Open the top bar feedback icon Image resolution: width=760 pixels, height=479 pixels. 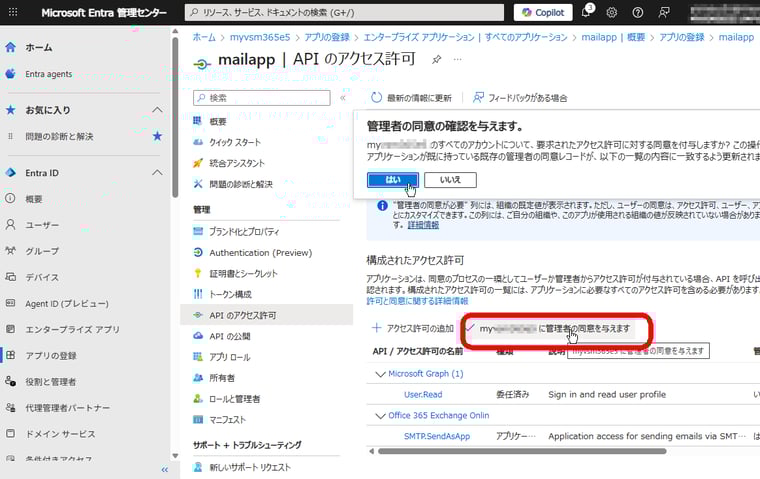(664, 13)
